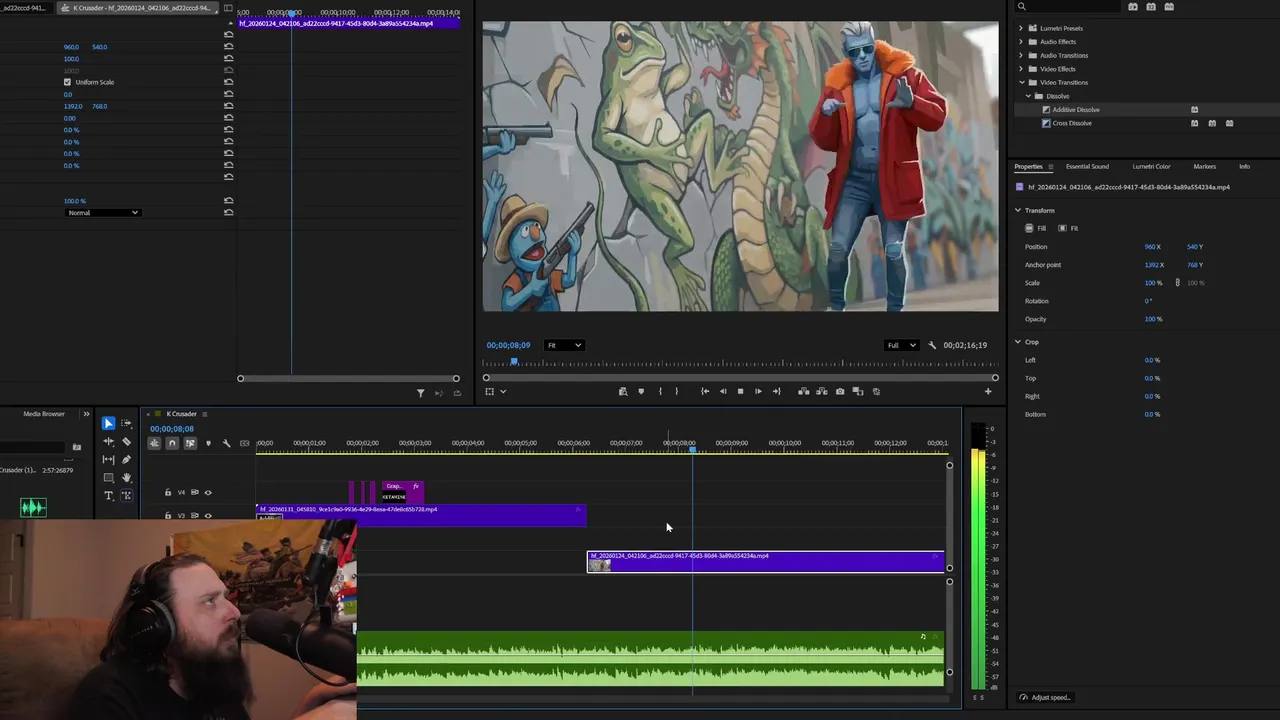Select the Selection tool arrow
The height and width of the screenshot is (720, 1280).
(x=108, y=423)
